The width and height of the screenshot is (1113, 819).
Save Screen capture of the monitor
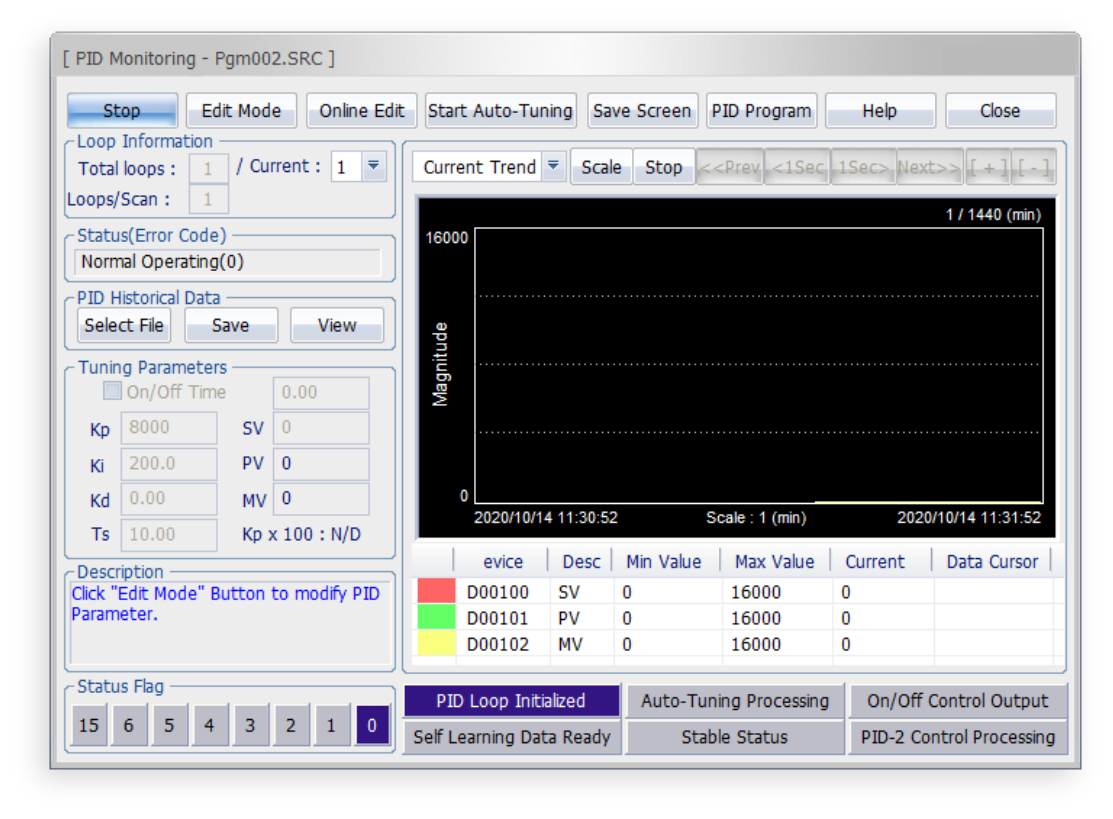tap(641, 111)
